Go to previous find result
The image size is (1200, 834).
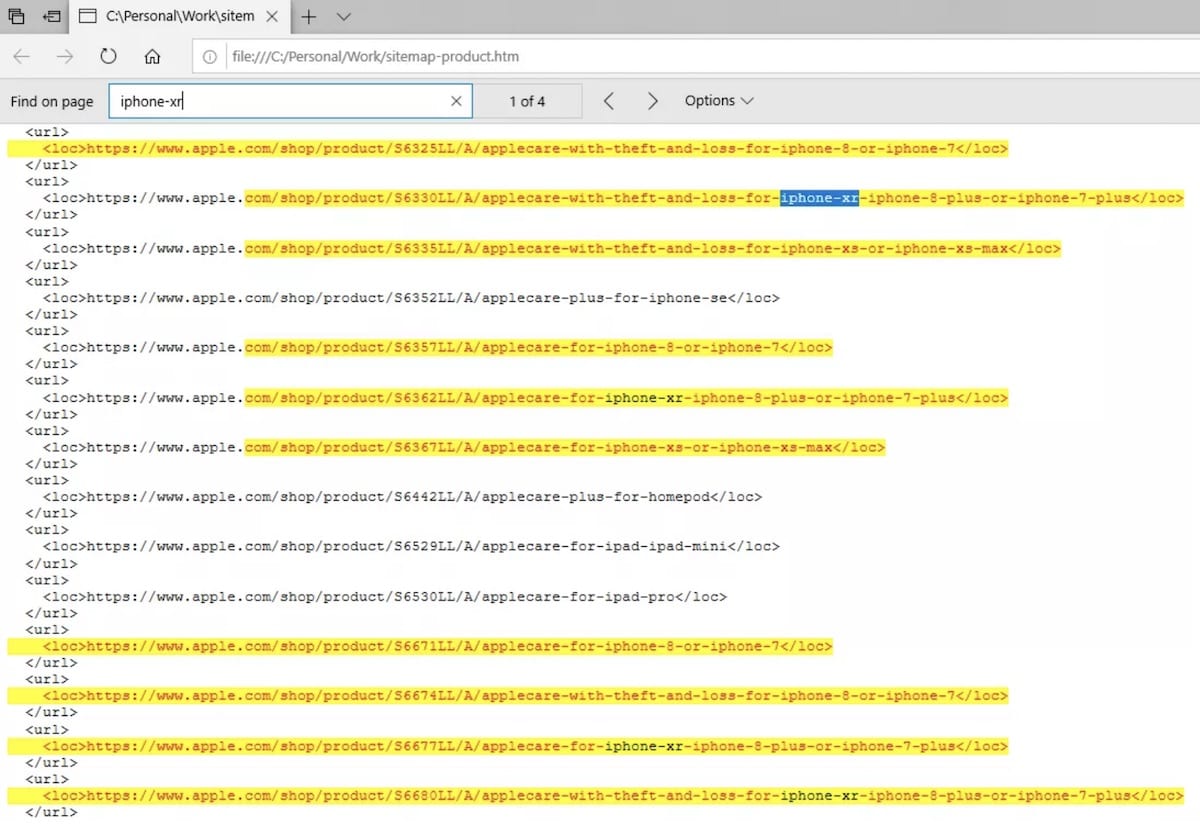pyautogui.click(x=608, y=101)
